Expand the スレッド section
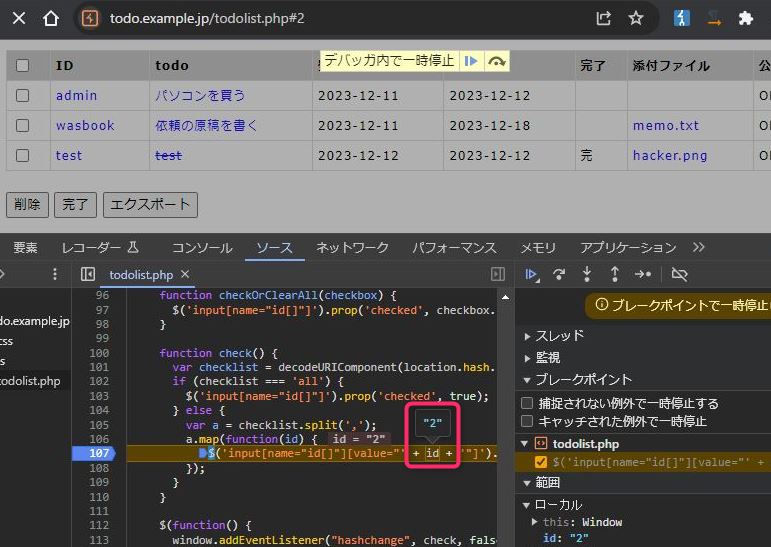This screenshot has height=547, width=771. pos(528,336)
